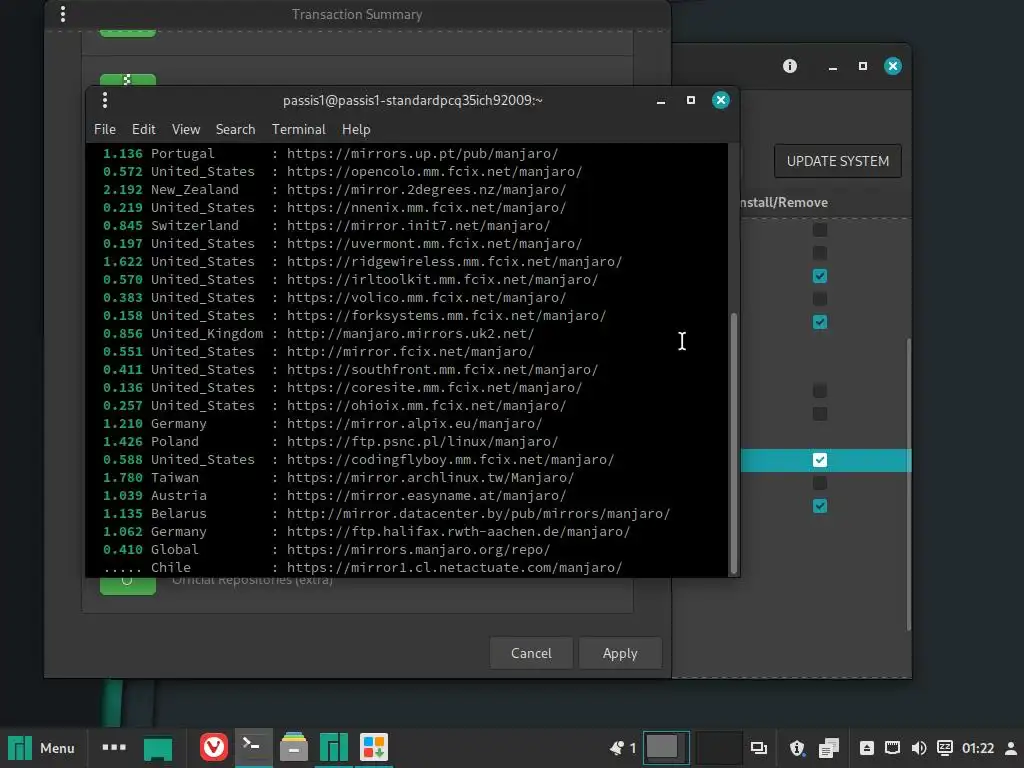Click the volume speaker icon
The width and height of the screenshot is (1024, 768).
[x=918, y=748]
